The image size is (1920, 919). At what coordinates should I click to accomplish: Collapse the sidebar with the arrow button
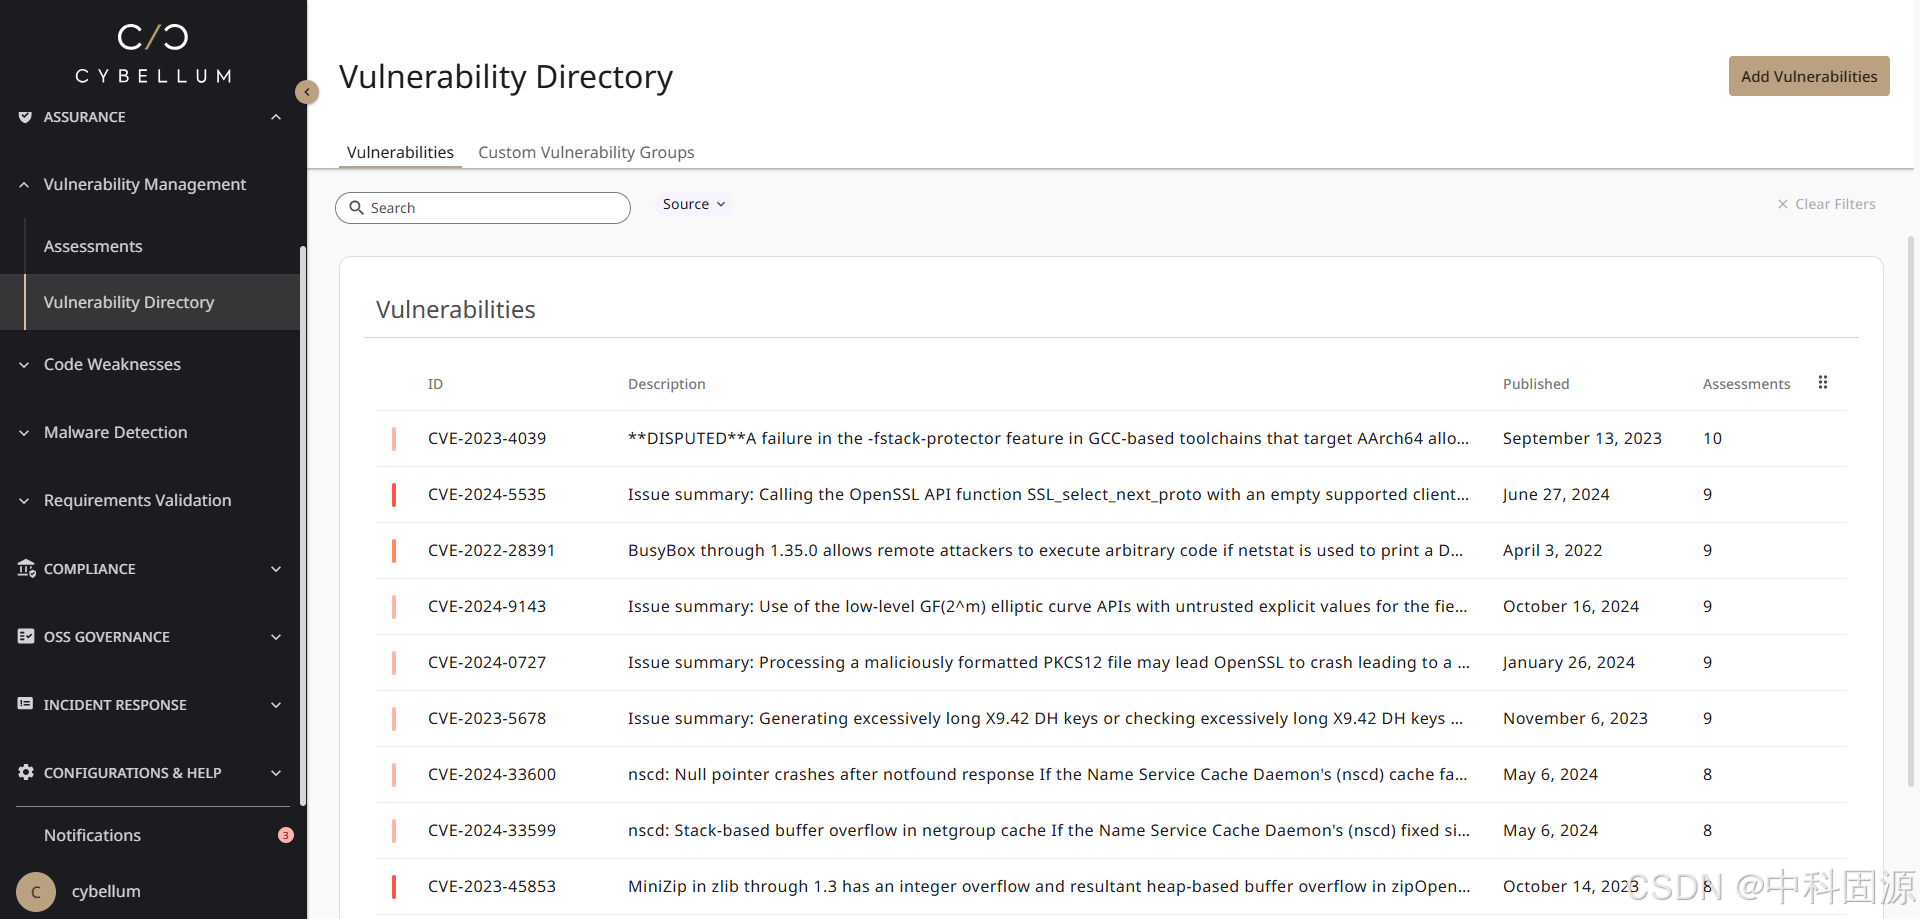(307, 92)
